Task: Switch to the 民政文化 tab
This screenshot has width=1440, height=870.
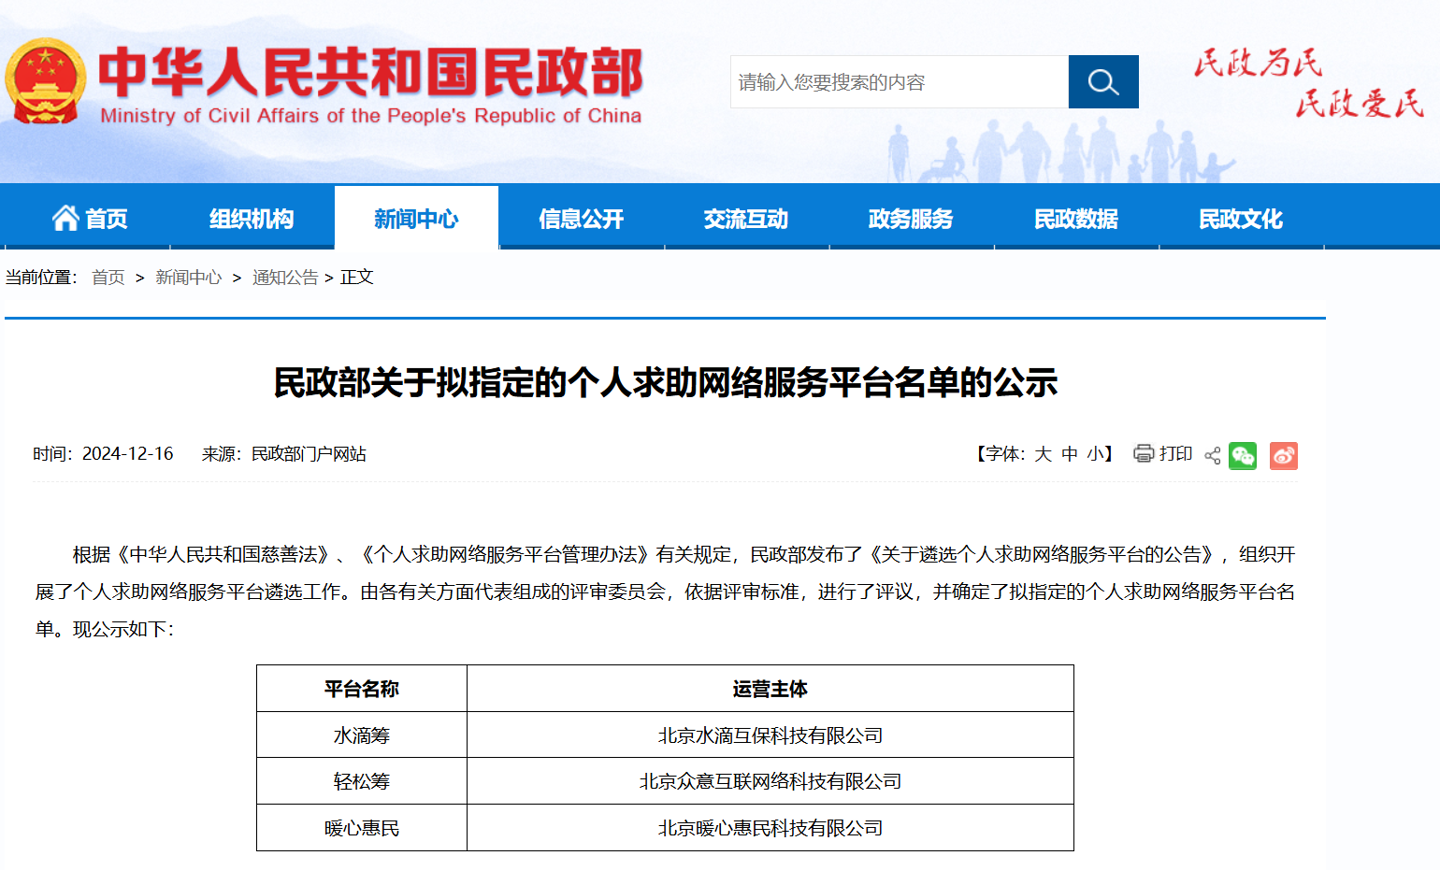Action: click(1241, 218)
